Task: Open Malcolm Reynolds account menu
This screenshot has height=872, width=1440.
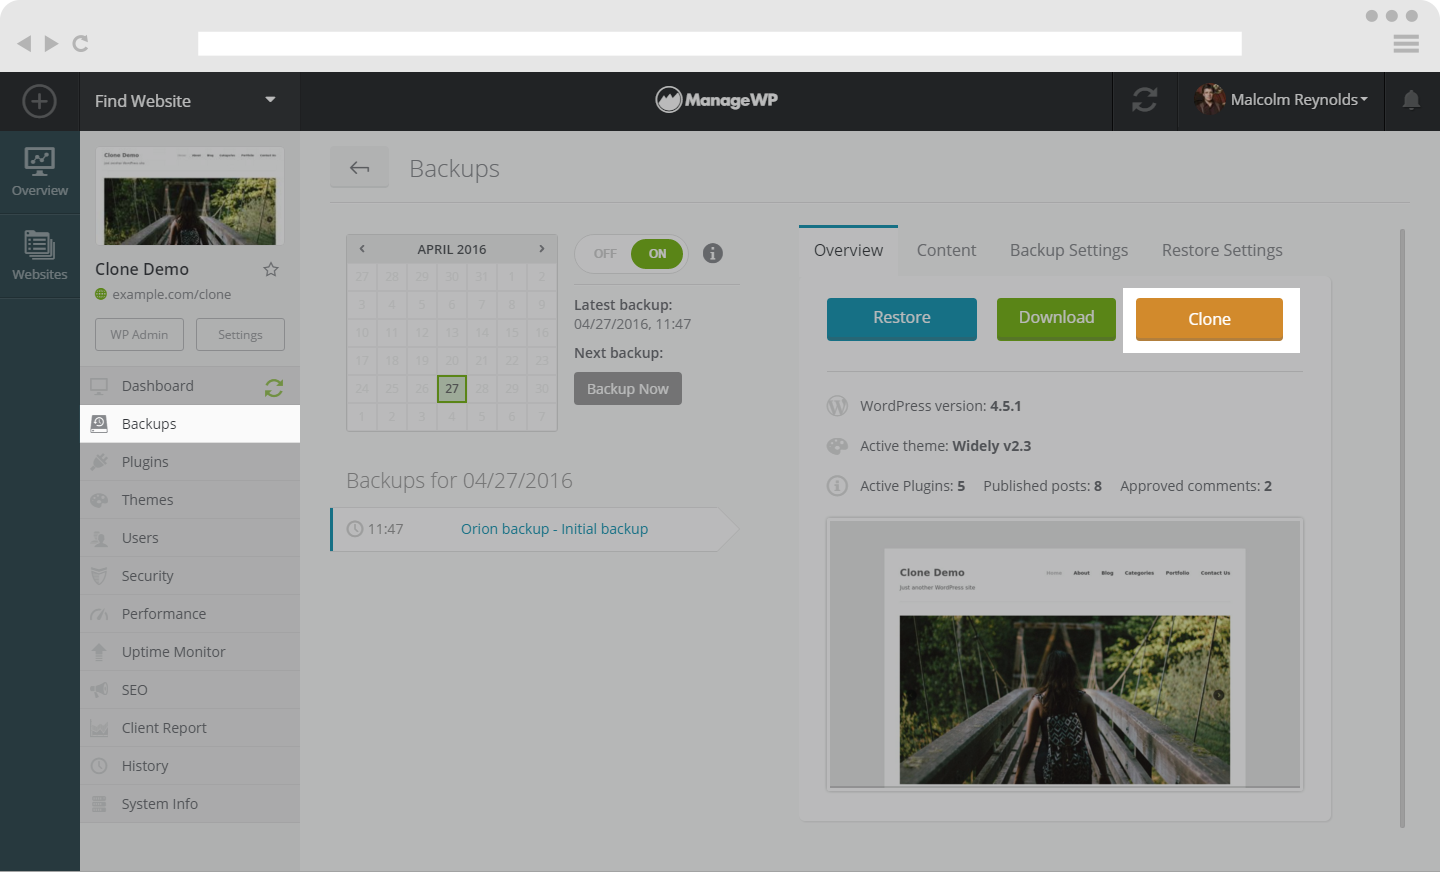Action: pyautogui.click(x=1298, y=100)
